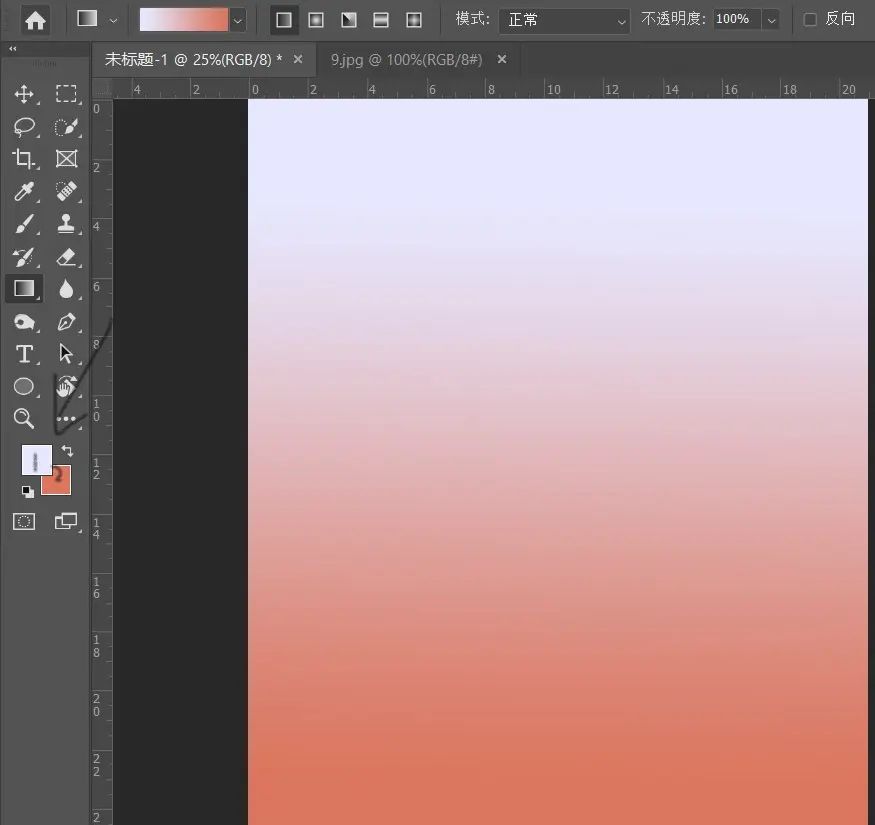Click the Home button
The image size is (875, 825).
coord(35,20)
